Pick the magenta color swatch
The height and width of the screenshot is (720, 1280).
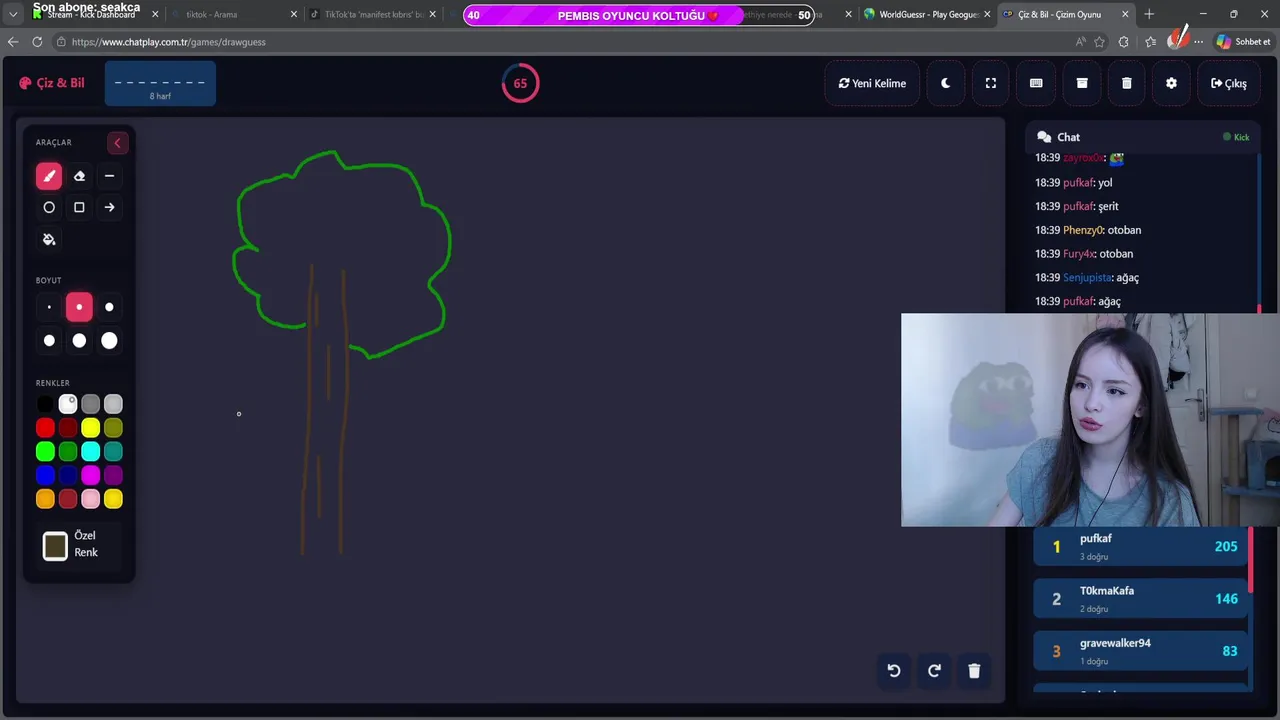tap(91, 475)
